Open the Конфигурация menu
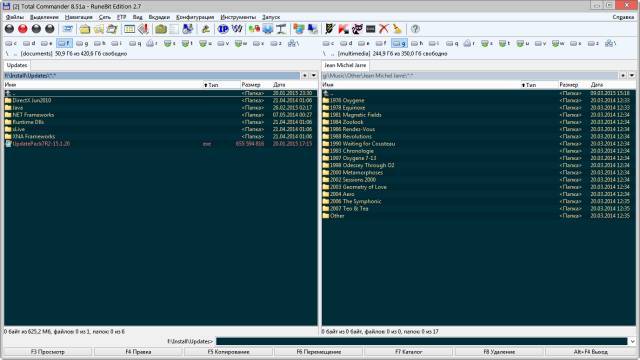Viewport: 640px width, 360px height. pyautogui.click(x=195, y=17)
